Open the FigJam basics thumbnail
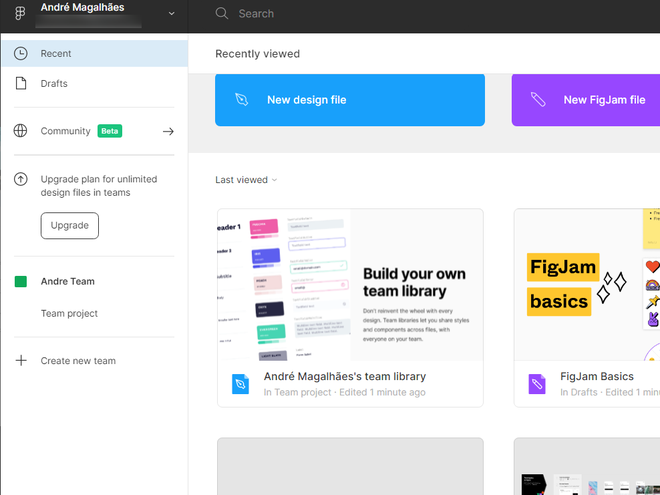660x495 pixels. click(587, 285)
